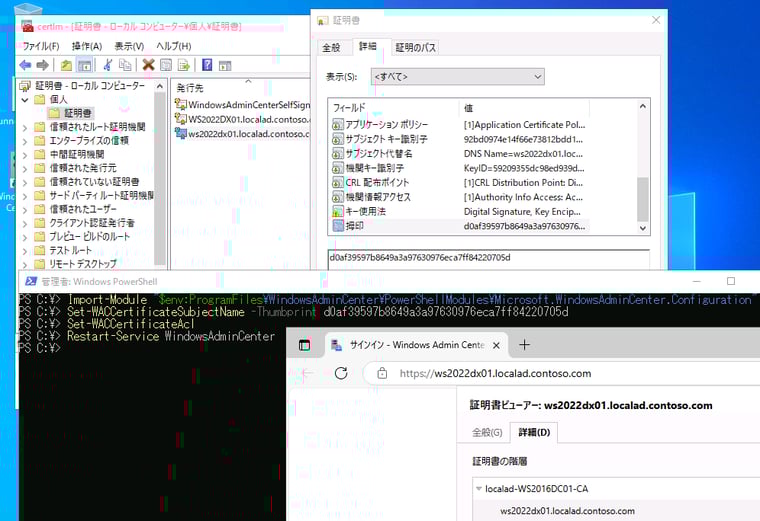The height and width of the screenshot is (521, 760).
Task: Open the 表示(S) <すべて> dropdown
Action: point(458,77)
